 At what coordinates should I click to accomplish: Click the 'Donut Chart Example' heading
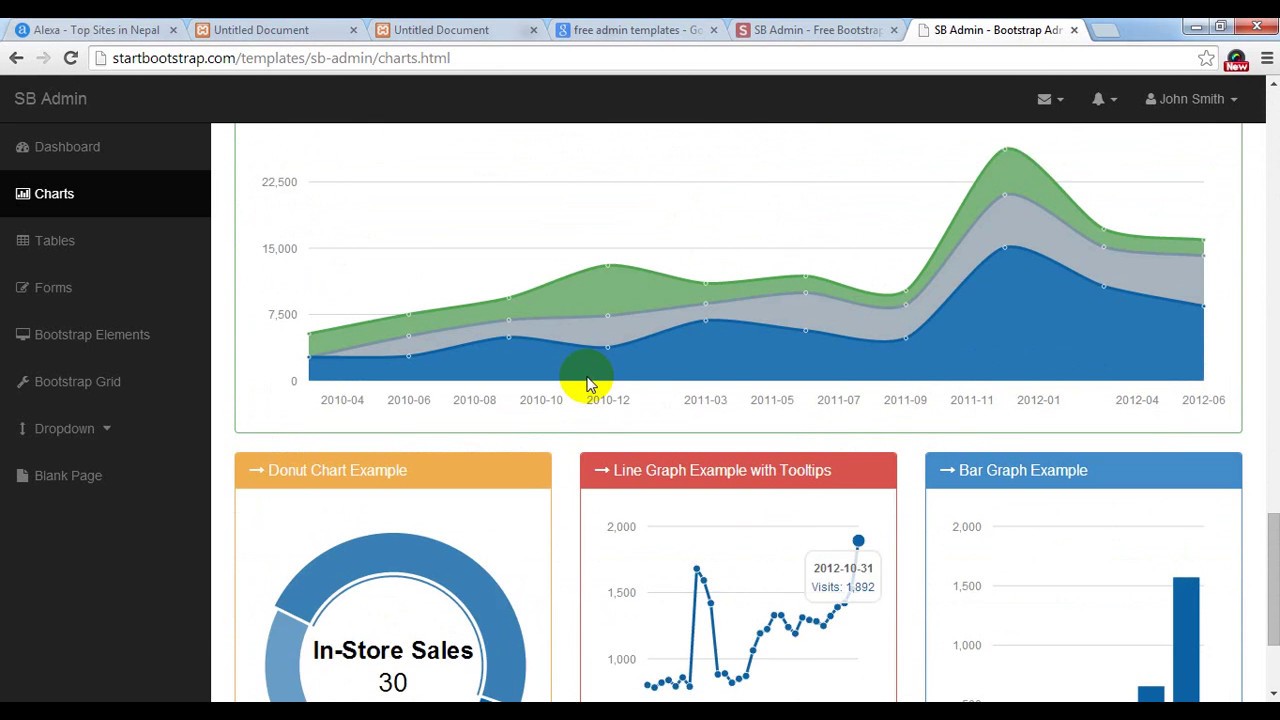(x=337, y=470)
